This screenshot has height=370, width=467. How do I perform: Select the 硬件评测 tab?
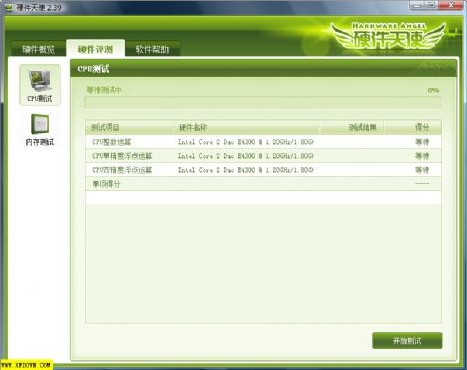click(95, 49)
